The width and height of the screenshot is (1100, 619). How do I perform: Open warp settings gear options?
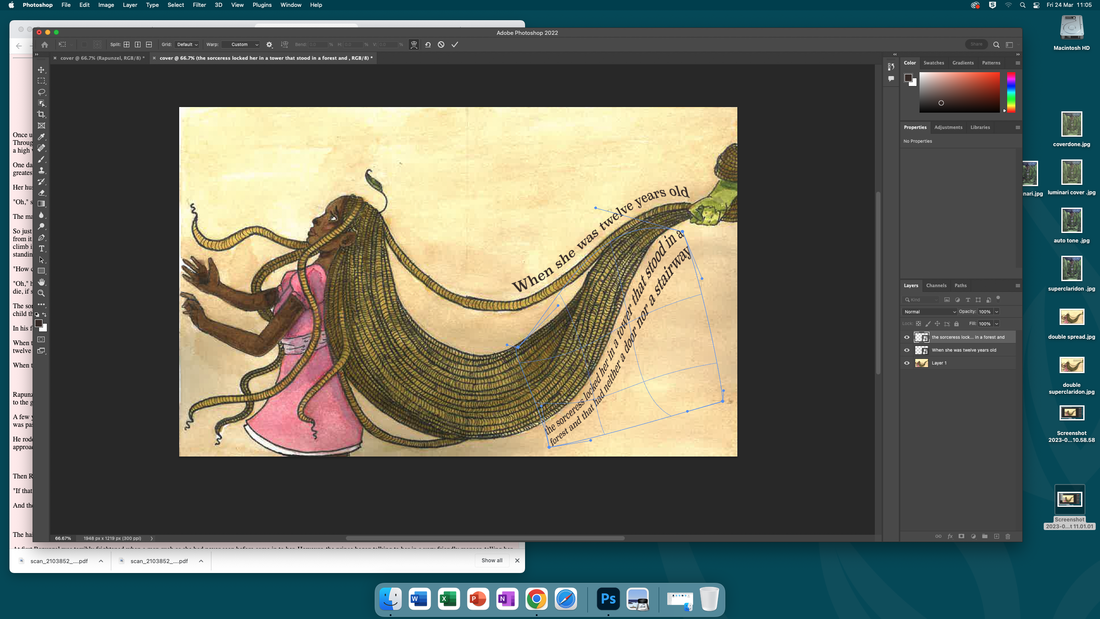[269, 44]
